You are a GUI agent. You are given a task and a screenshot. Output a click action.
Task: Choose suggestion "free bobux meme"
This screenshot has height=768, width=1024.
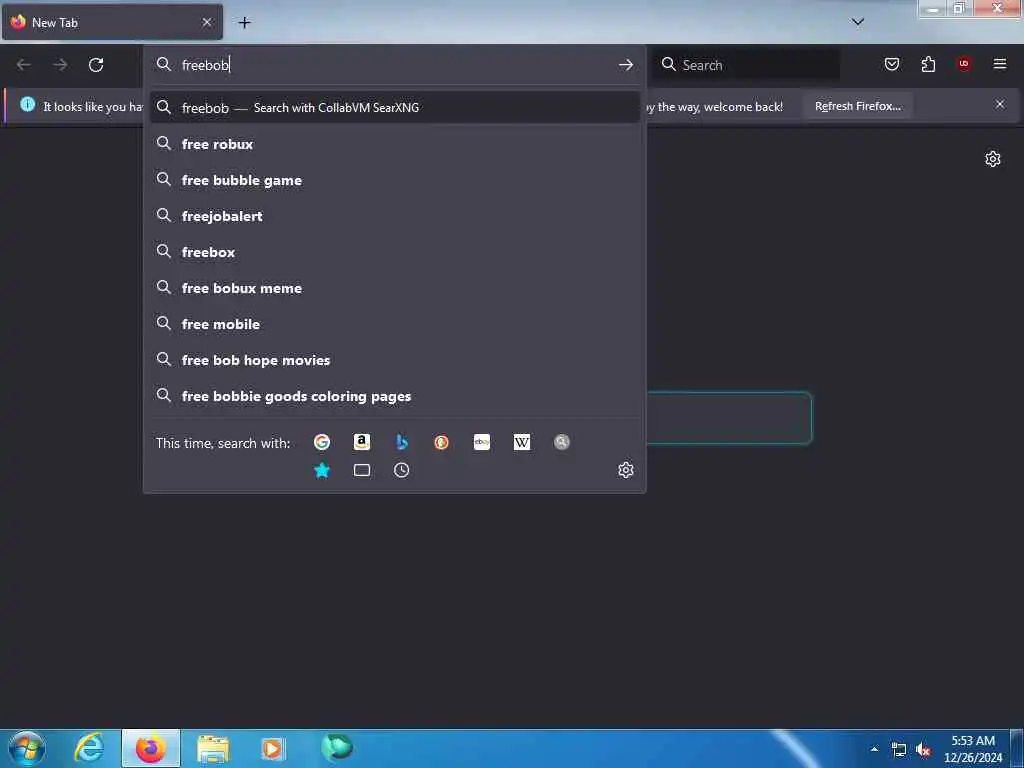click(x=394, y=288)
